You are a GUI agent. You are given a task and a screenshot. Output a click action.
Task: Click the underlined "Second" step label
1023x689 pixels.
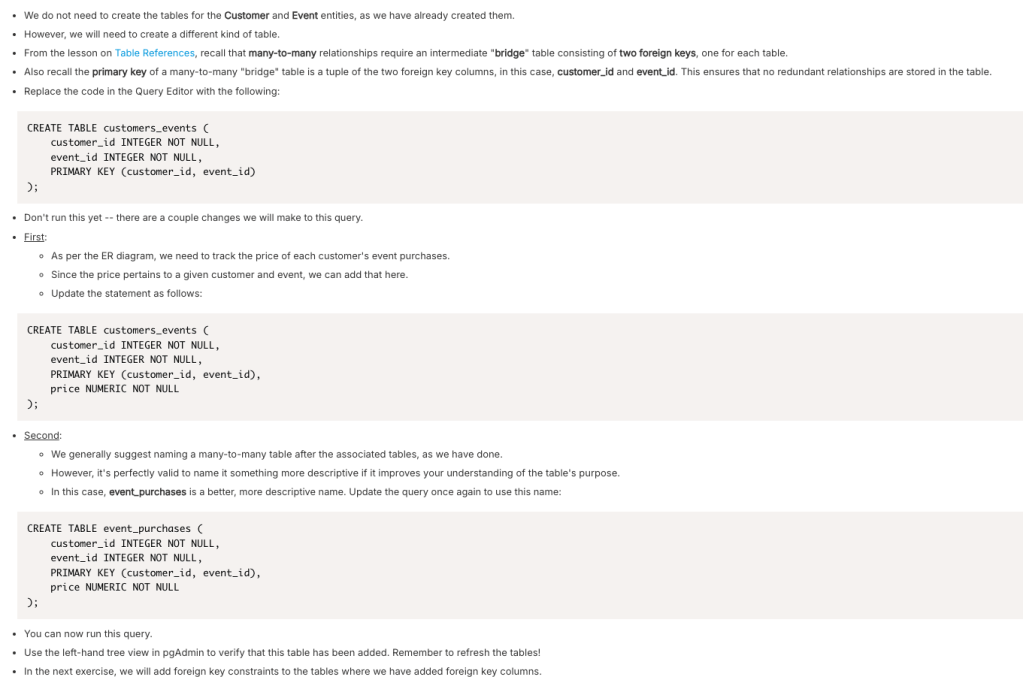click(42, 435)
